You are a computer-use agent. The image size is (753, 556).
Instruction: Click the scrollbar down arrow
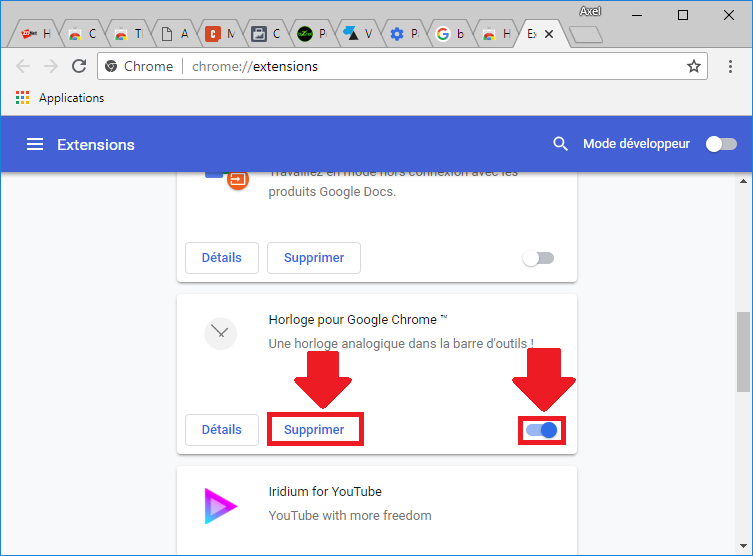coord(743,545)
